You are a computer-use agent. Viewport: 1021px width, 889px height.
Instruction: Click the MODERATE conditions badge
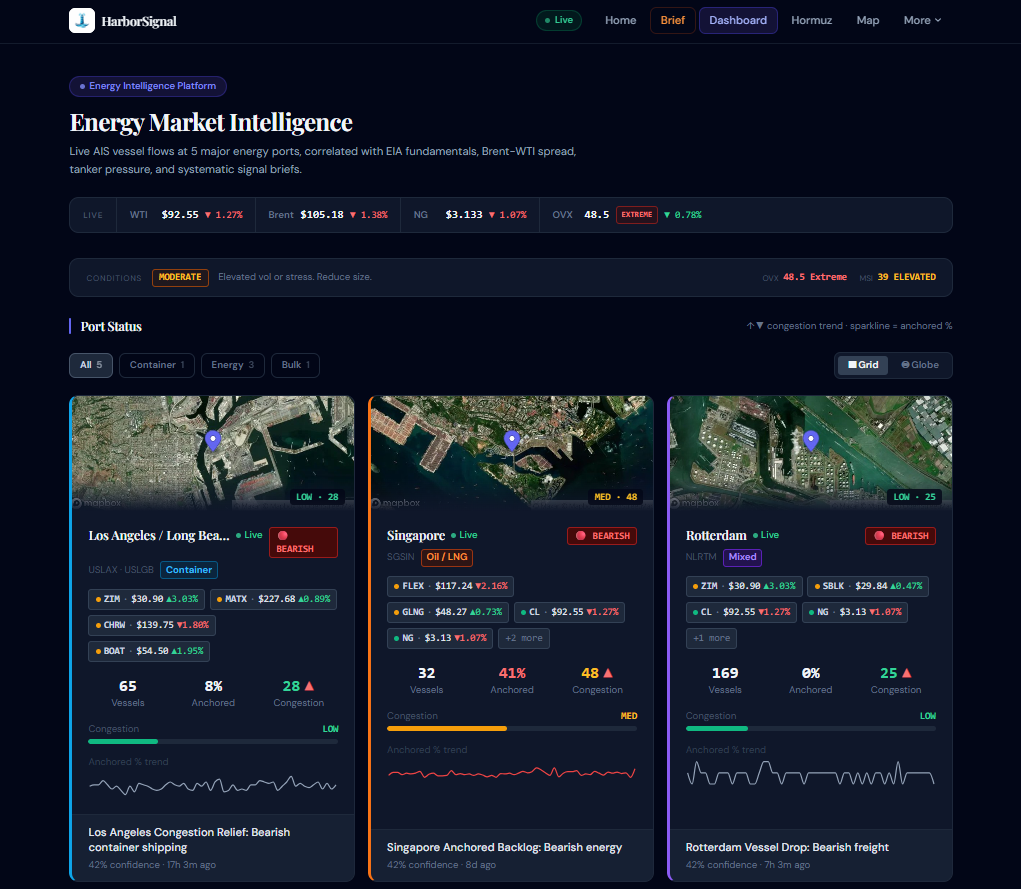[180, 277]
